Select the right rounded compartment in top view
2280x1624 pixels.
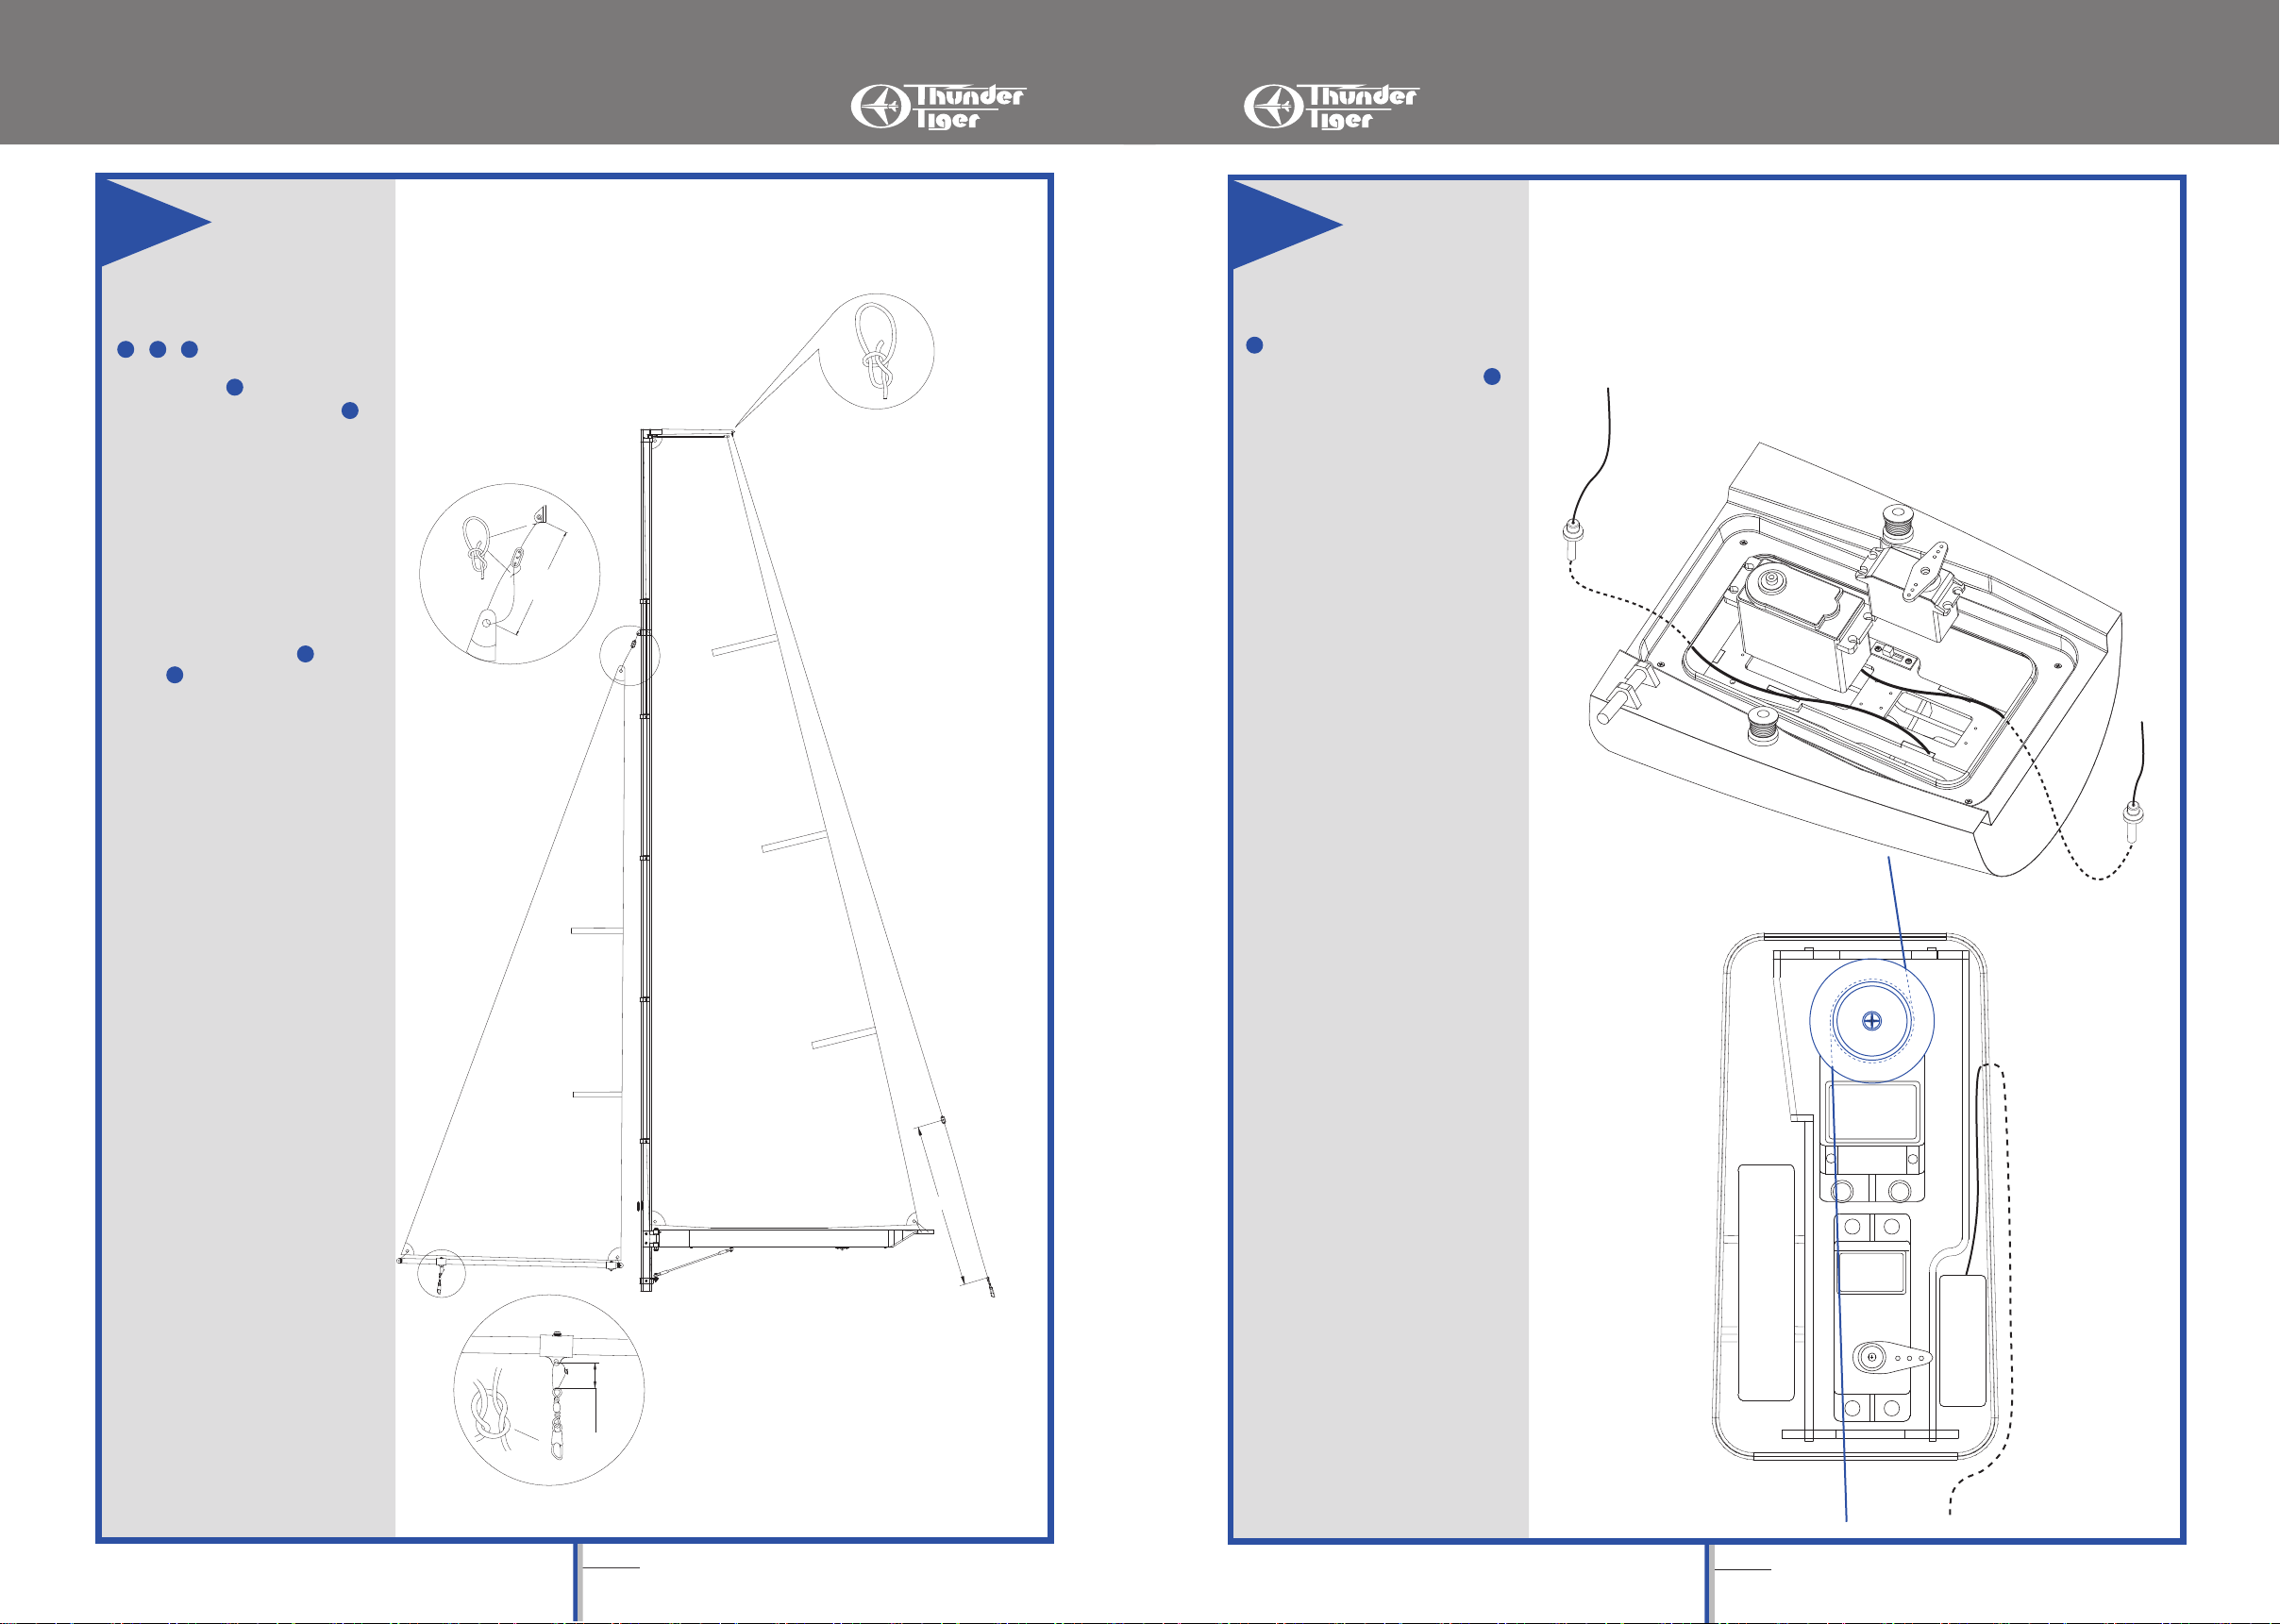[x=1962, y=1340]
